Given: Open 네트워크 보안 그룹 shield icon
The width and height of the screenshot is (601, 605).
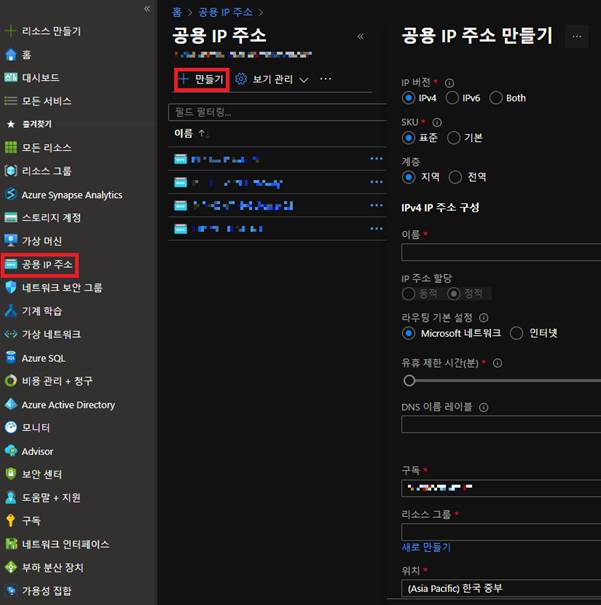Looking at the screenshot, I should 11,287.
